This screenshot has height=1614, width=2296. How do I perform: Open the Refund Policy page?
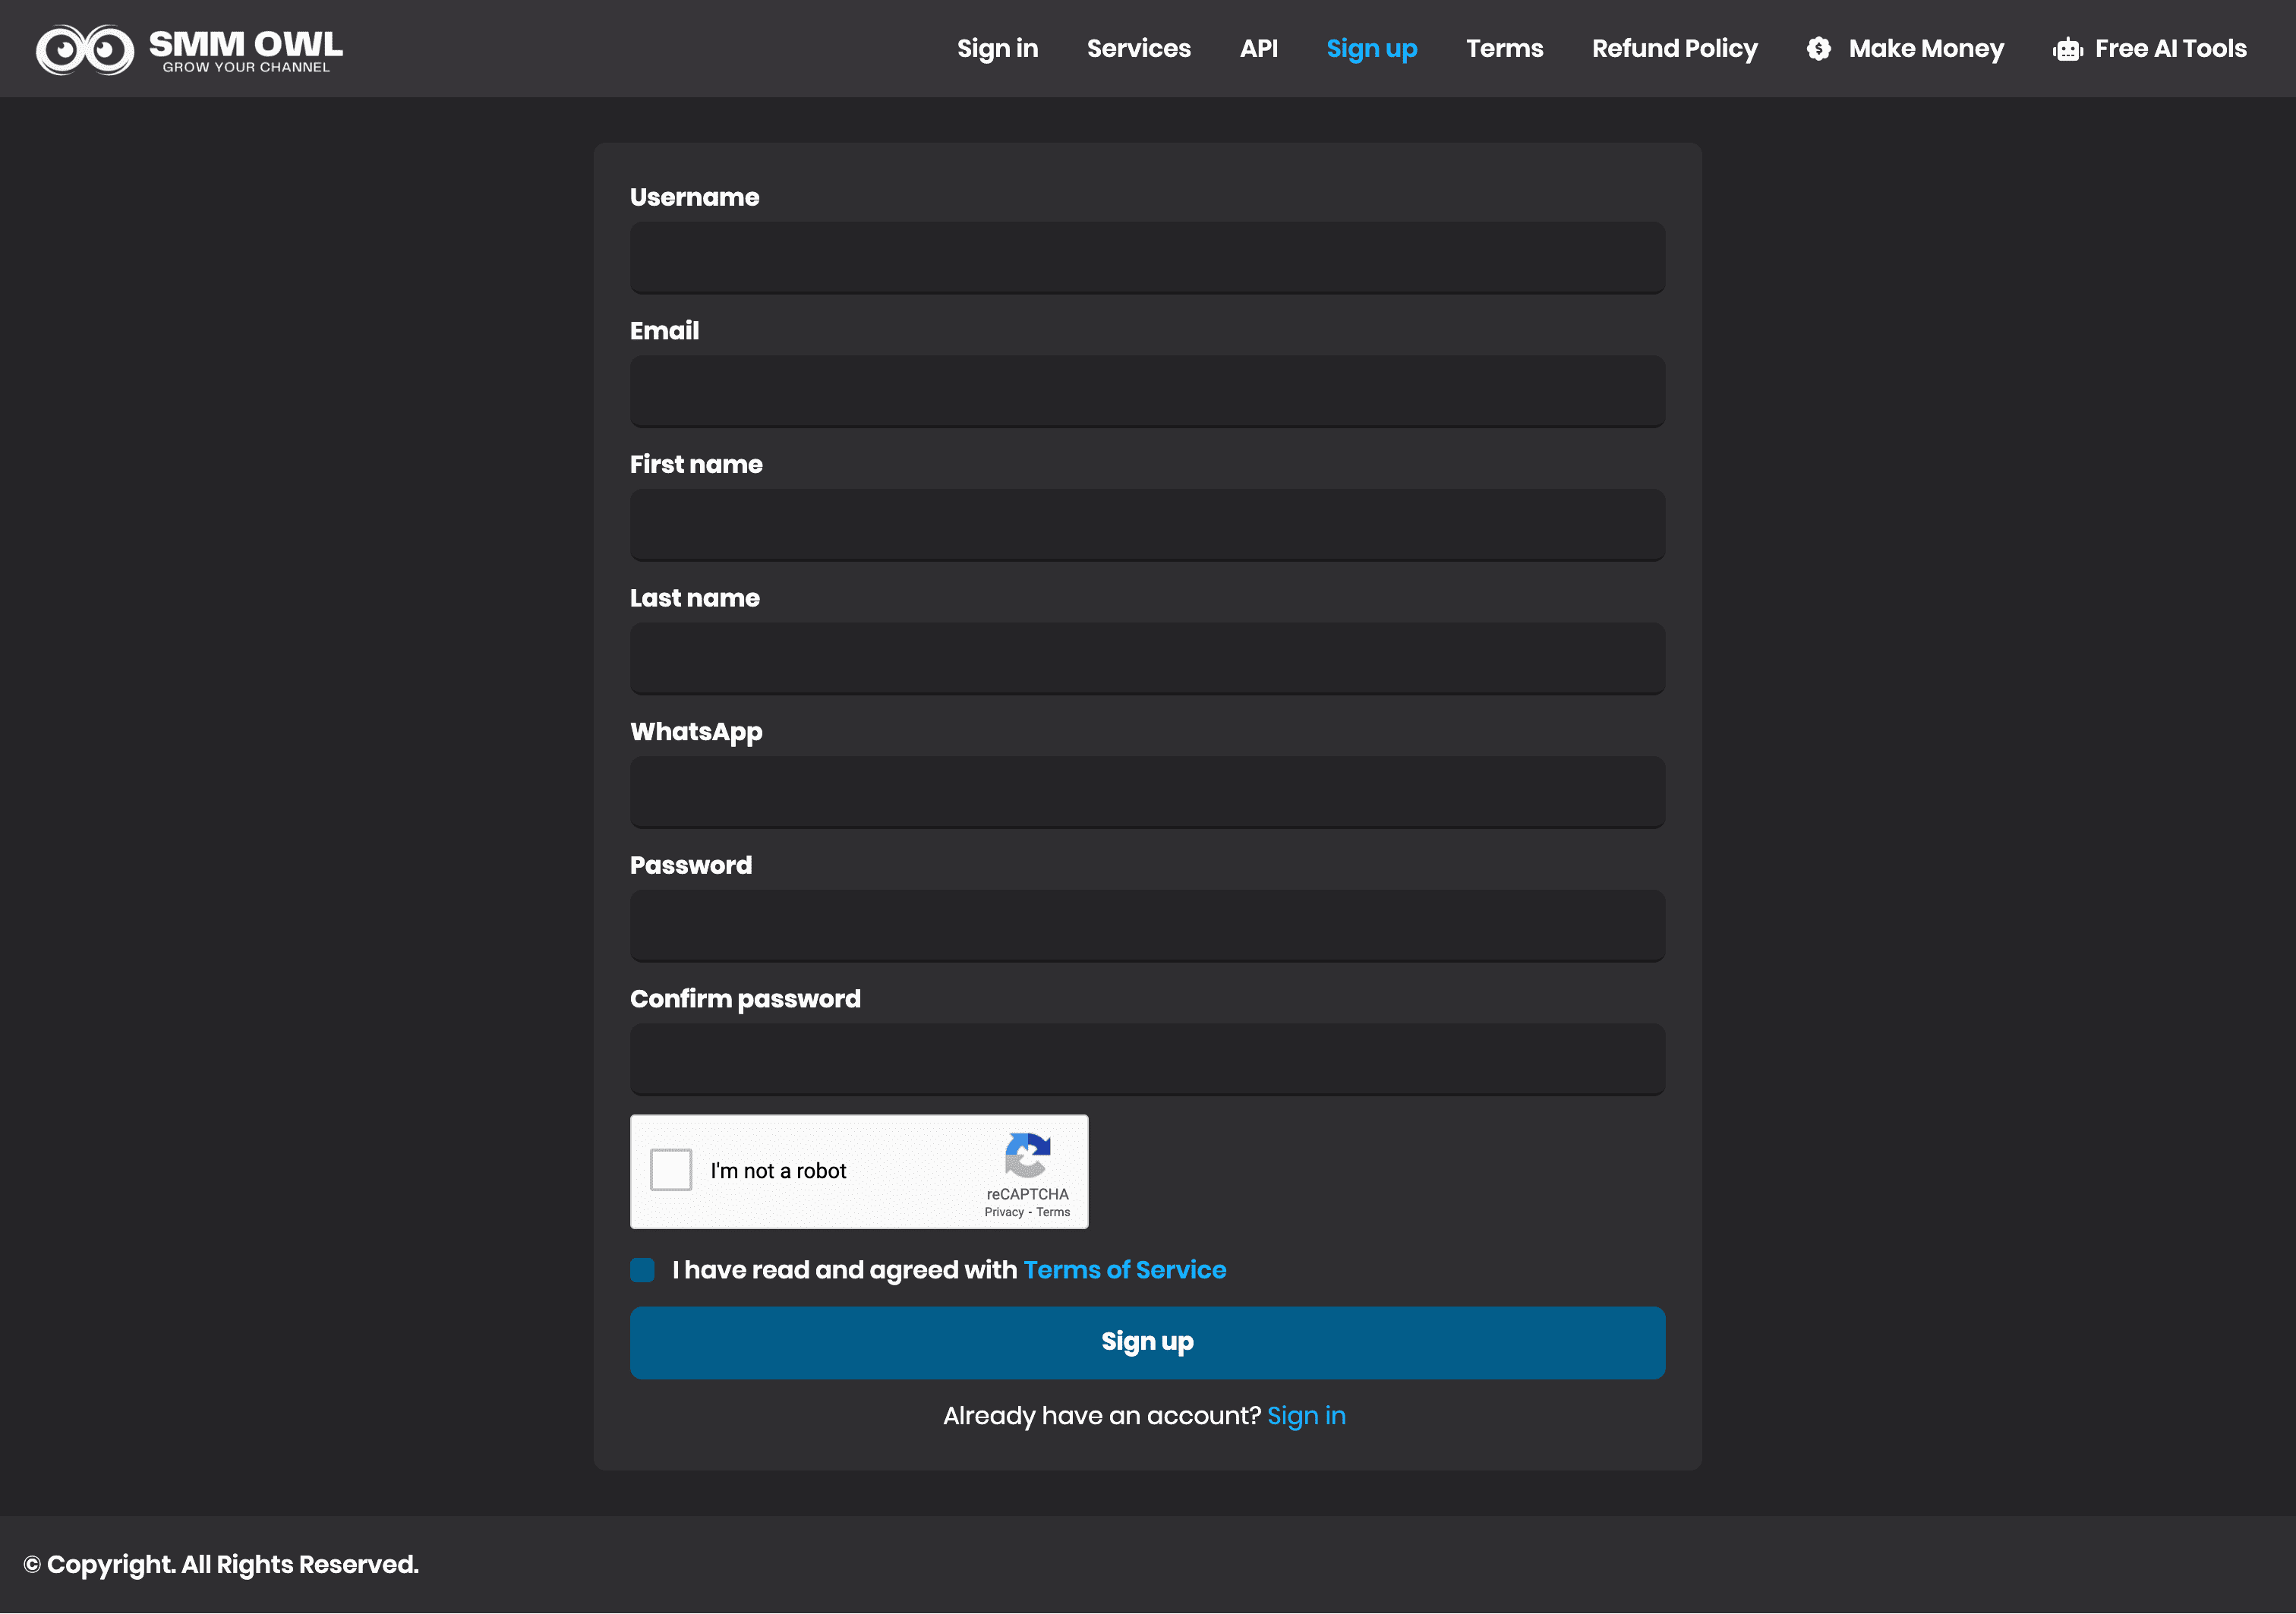click(x=1674, y=48)
